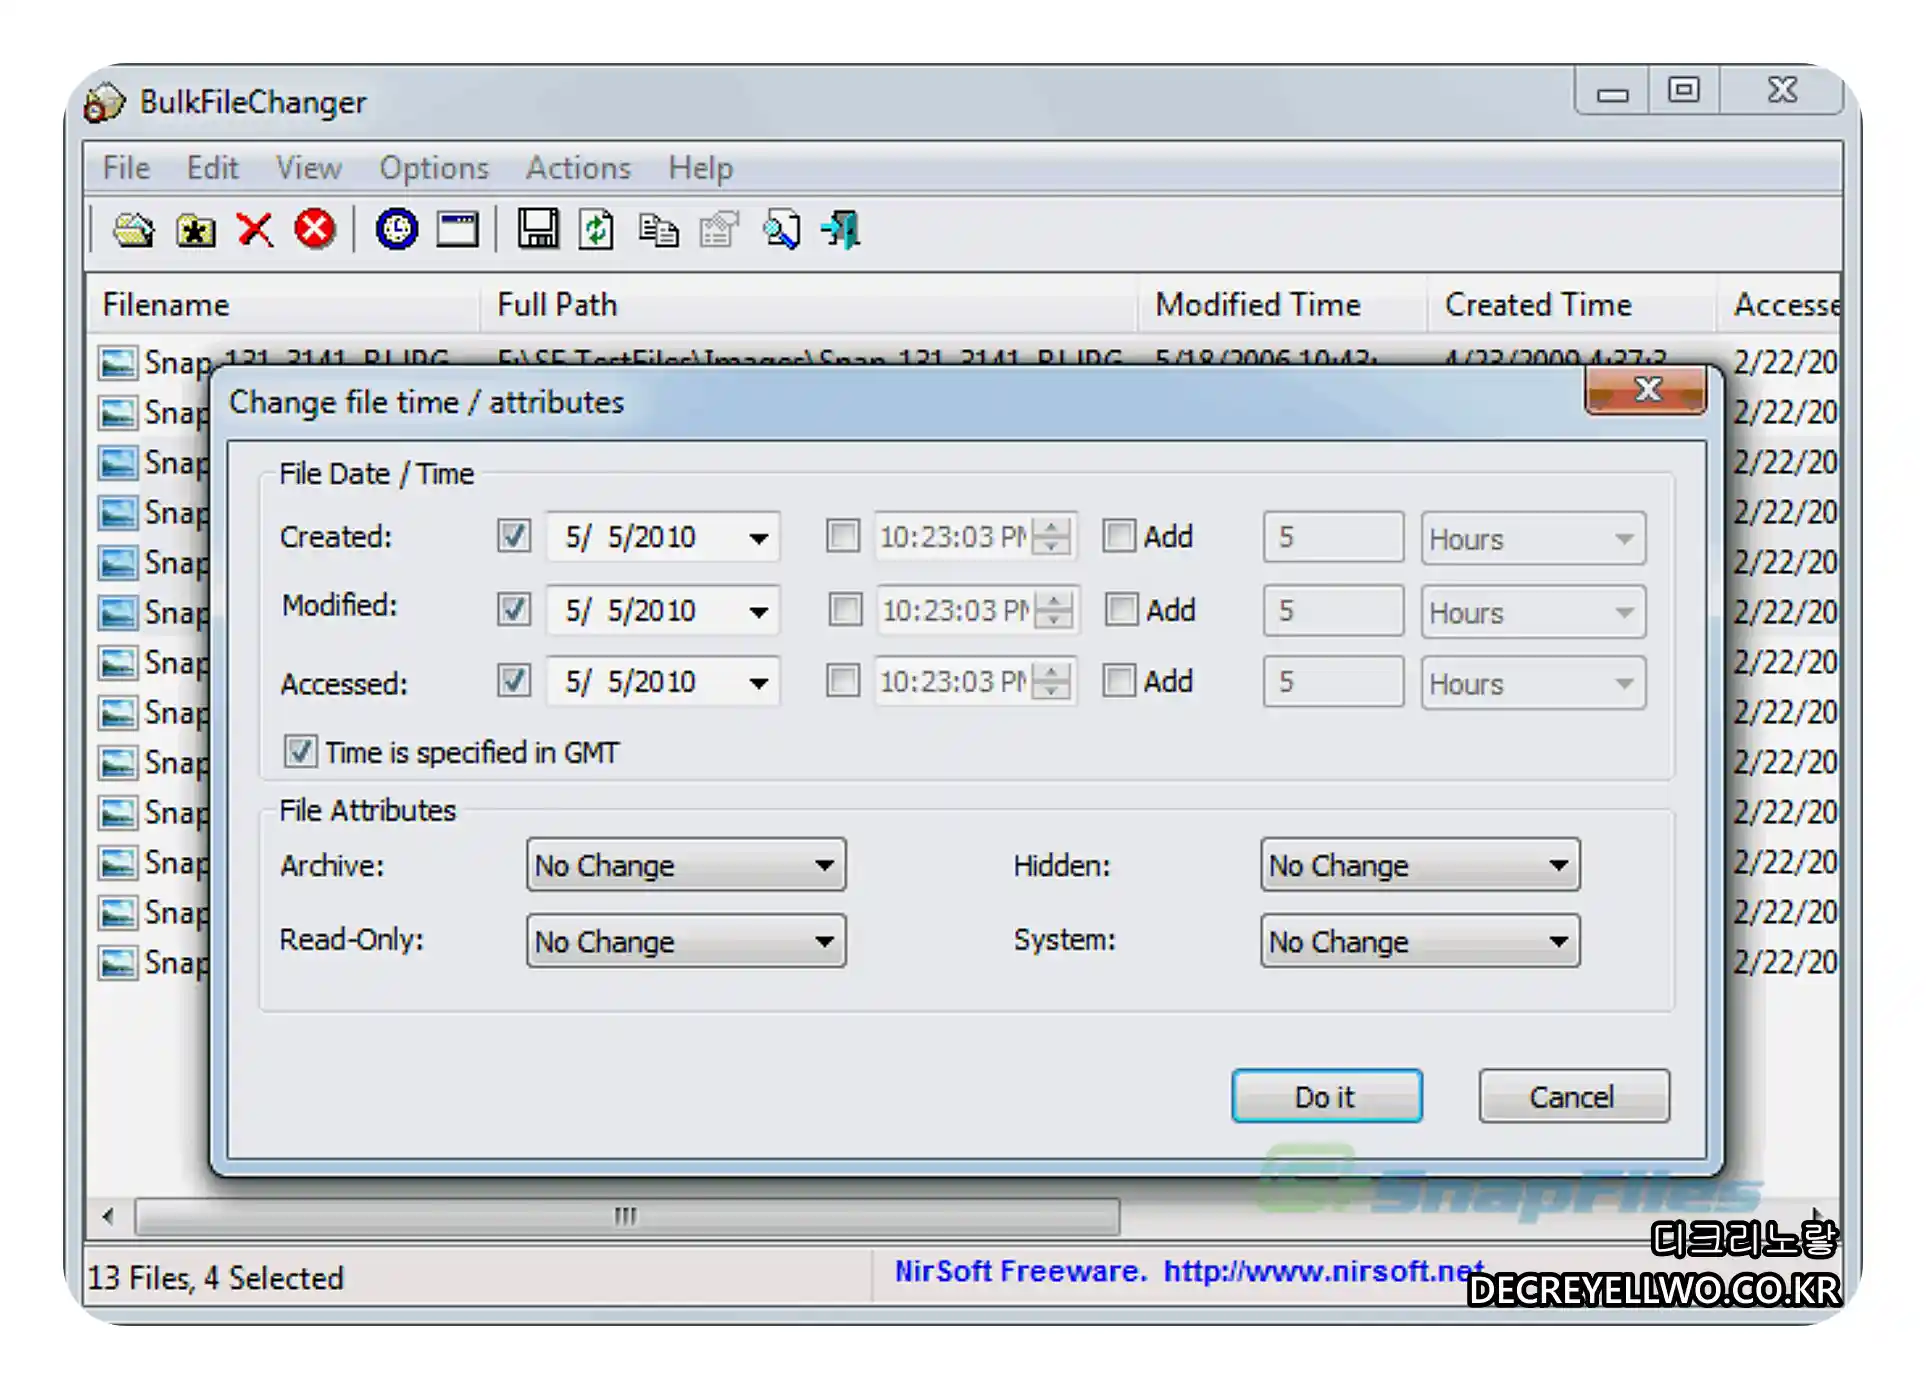This screenshot has height=1389, width=1926.
Task: Click the Cancel button
Action: (1572, 1097)
